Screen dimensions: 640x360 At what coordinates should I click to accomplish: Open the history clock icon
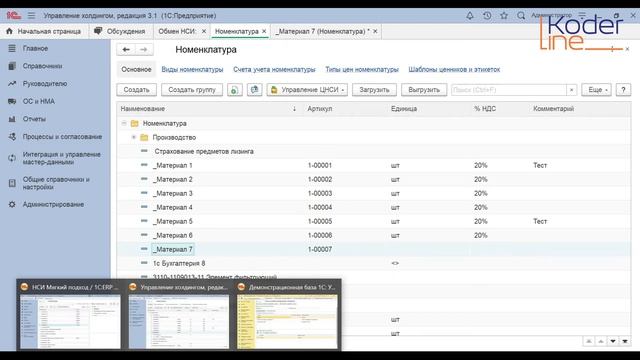487,16
